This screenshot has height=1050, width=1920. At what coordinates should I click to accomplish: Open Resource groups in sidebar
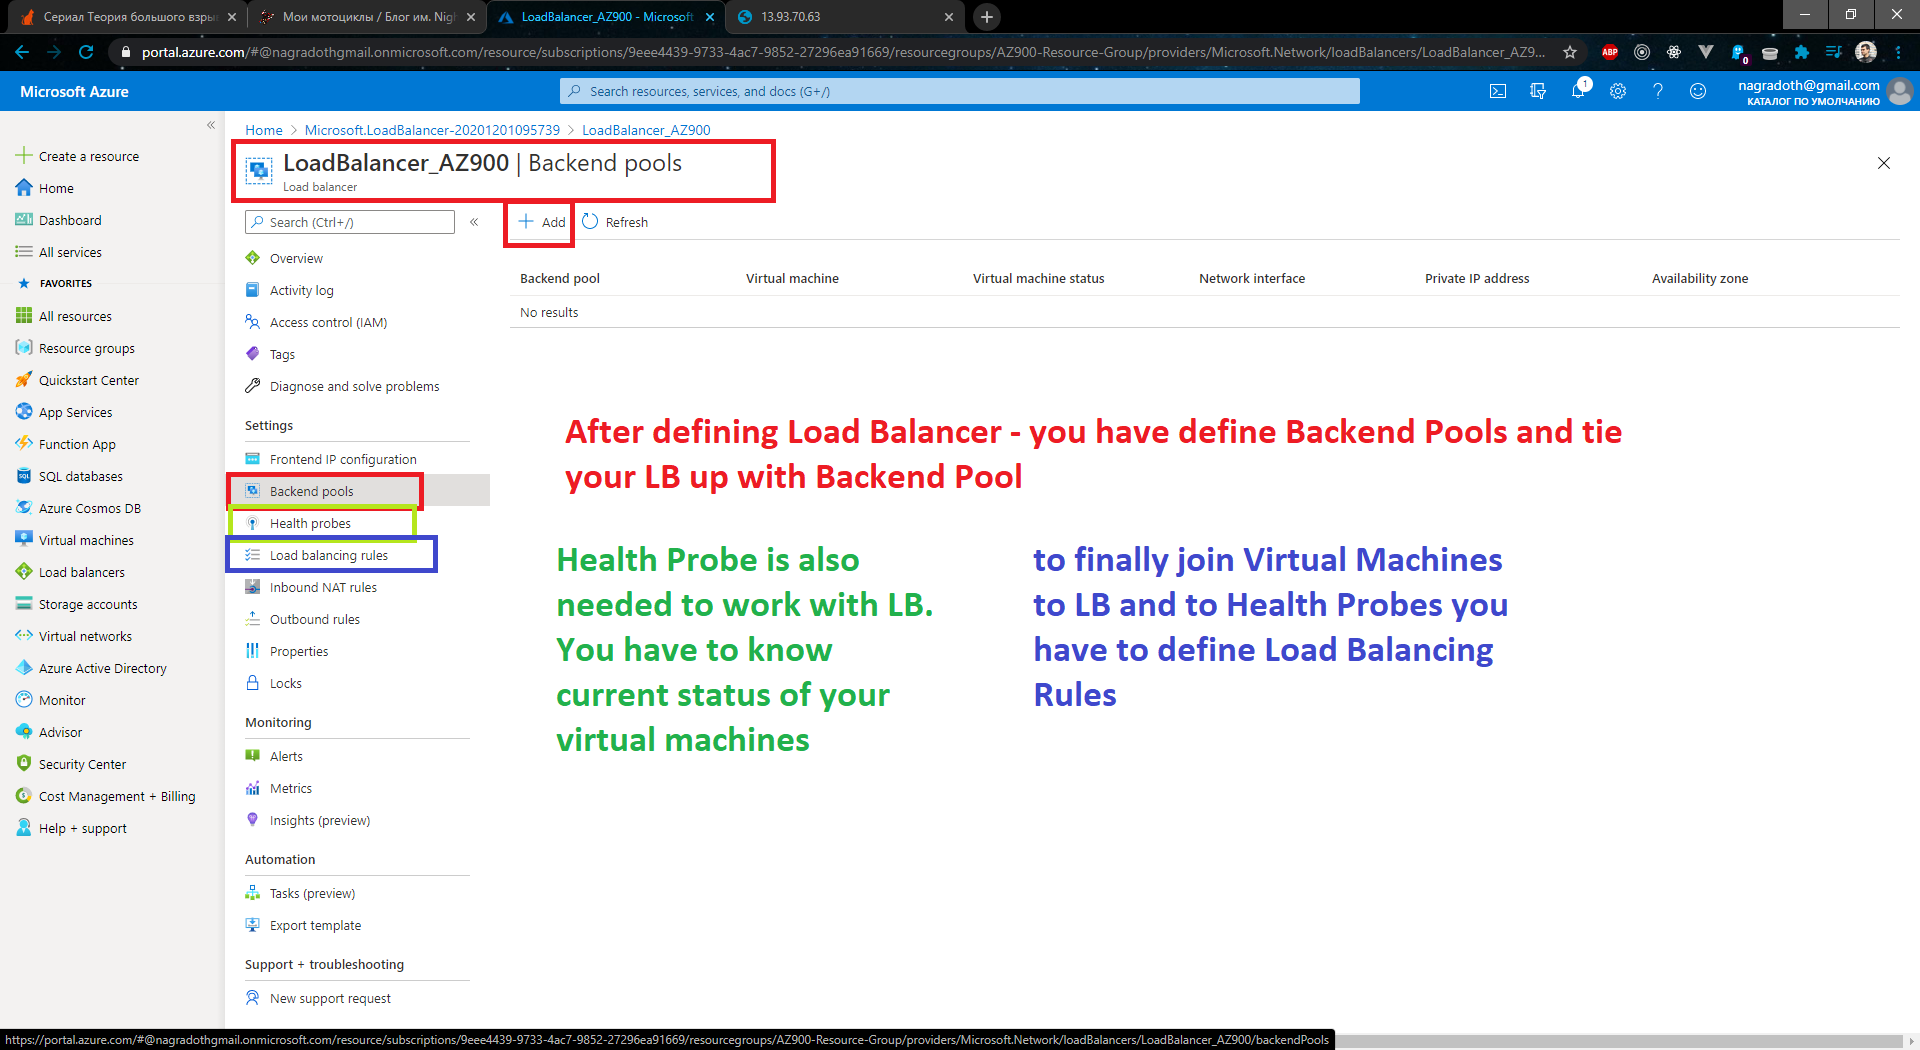pyautogui.click(x=75, y=348)
